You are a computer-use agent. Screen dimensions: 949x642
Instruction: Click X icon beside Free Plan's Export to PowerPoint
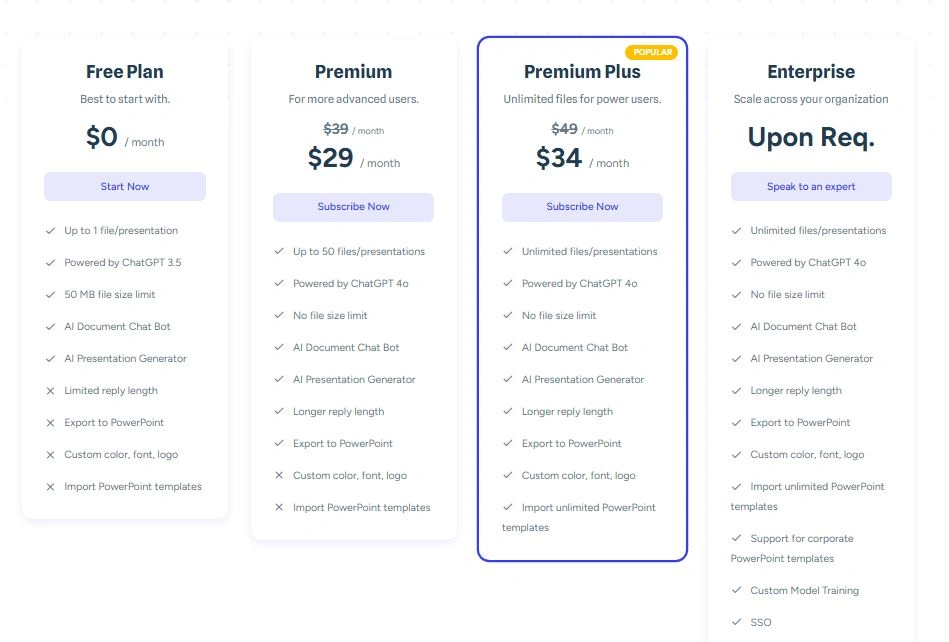[x=50, y=423]
